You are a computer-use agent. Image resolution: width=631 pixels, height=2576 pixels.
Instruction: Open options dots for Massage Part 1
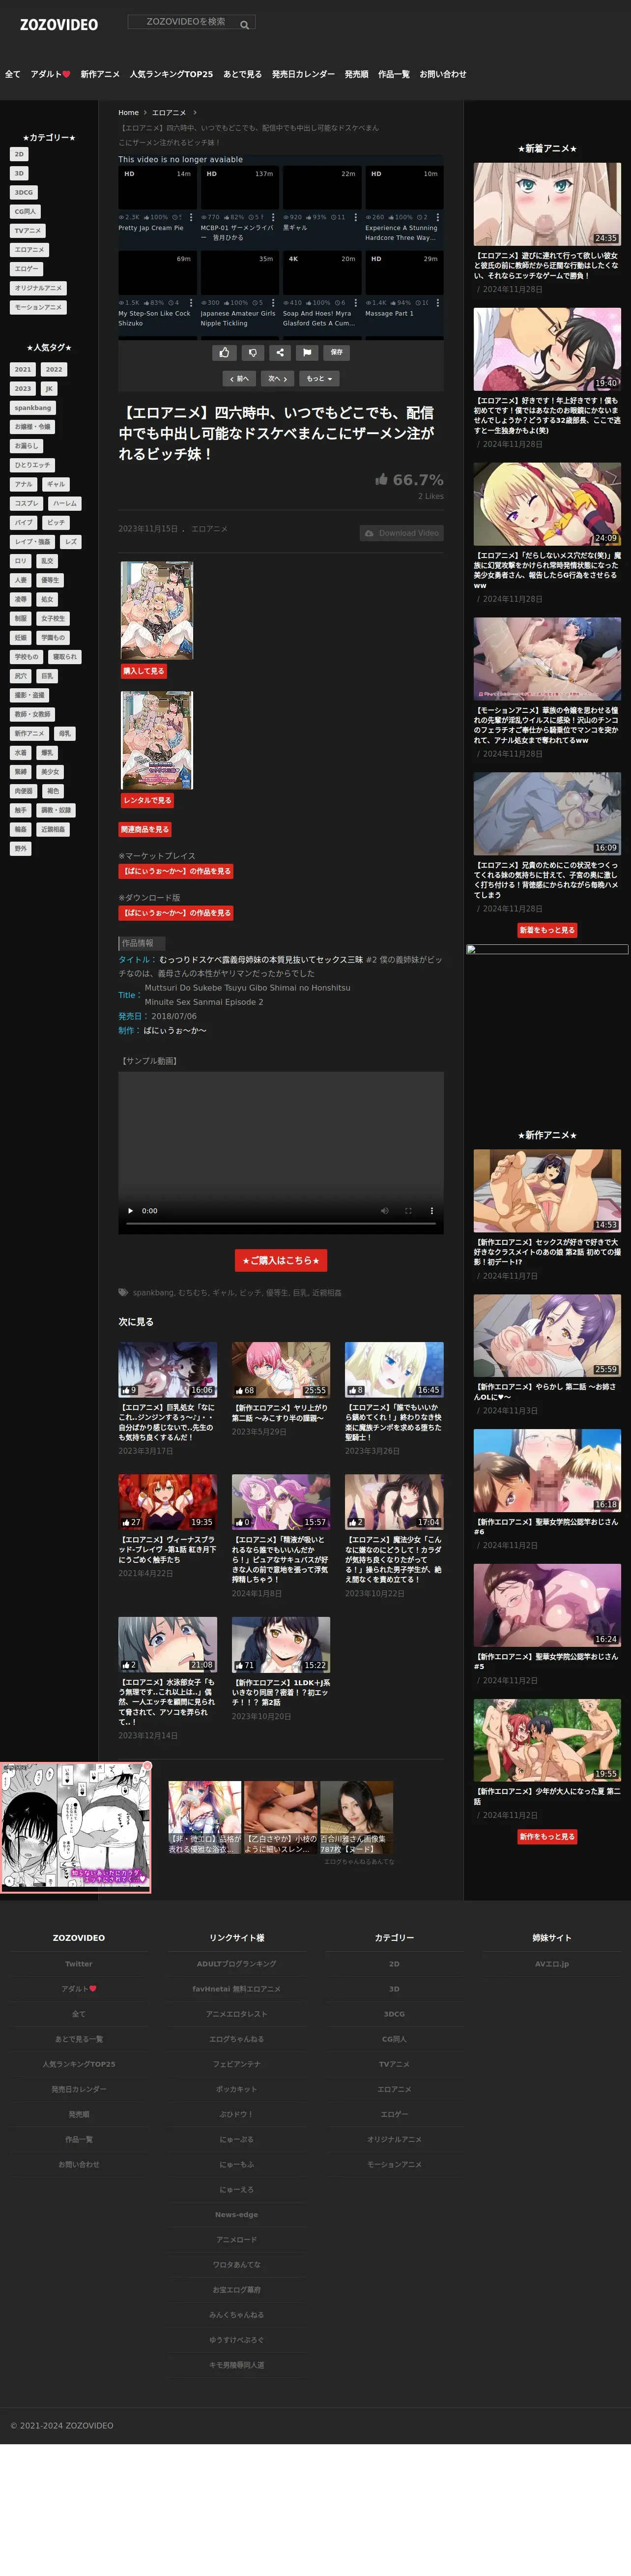tap(438, 303)
